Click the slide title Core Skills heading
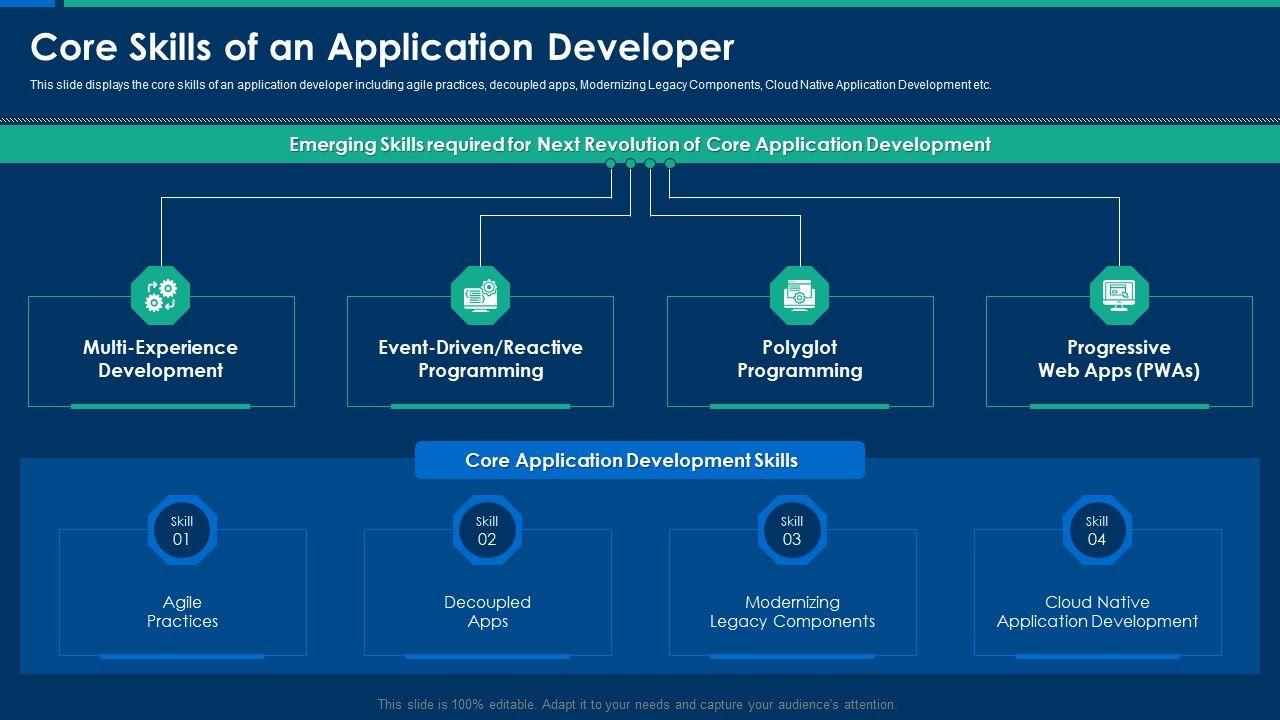 [382, 47]
